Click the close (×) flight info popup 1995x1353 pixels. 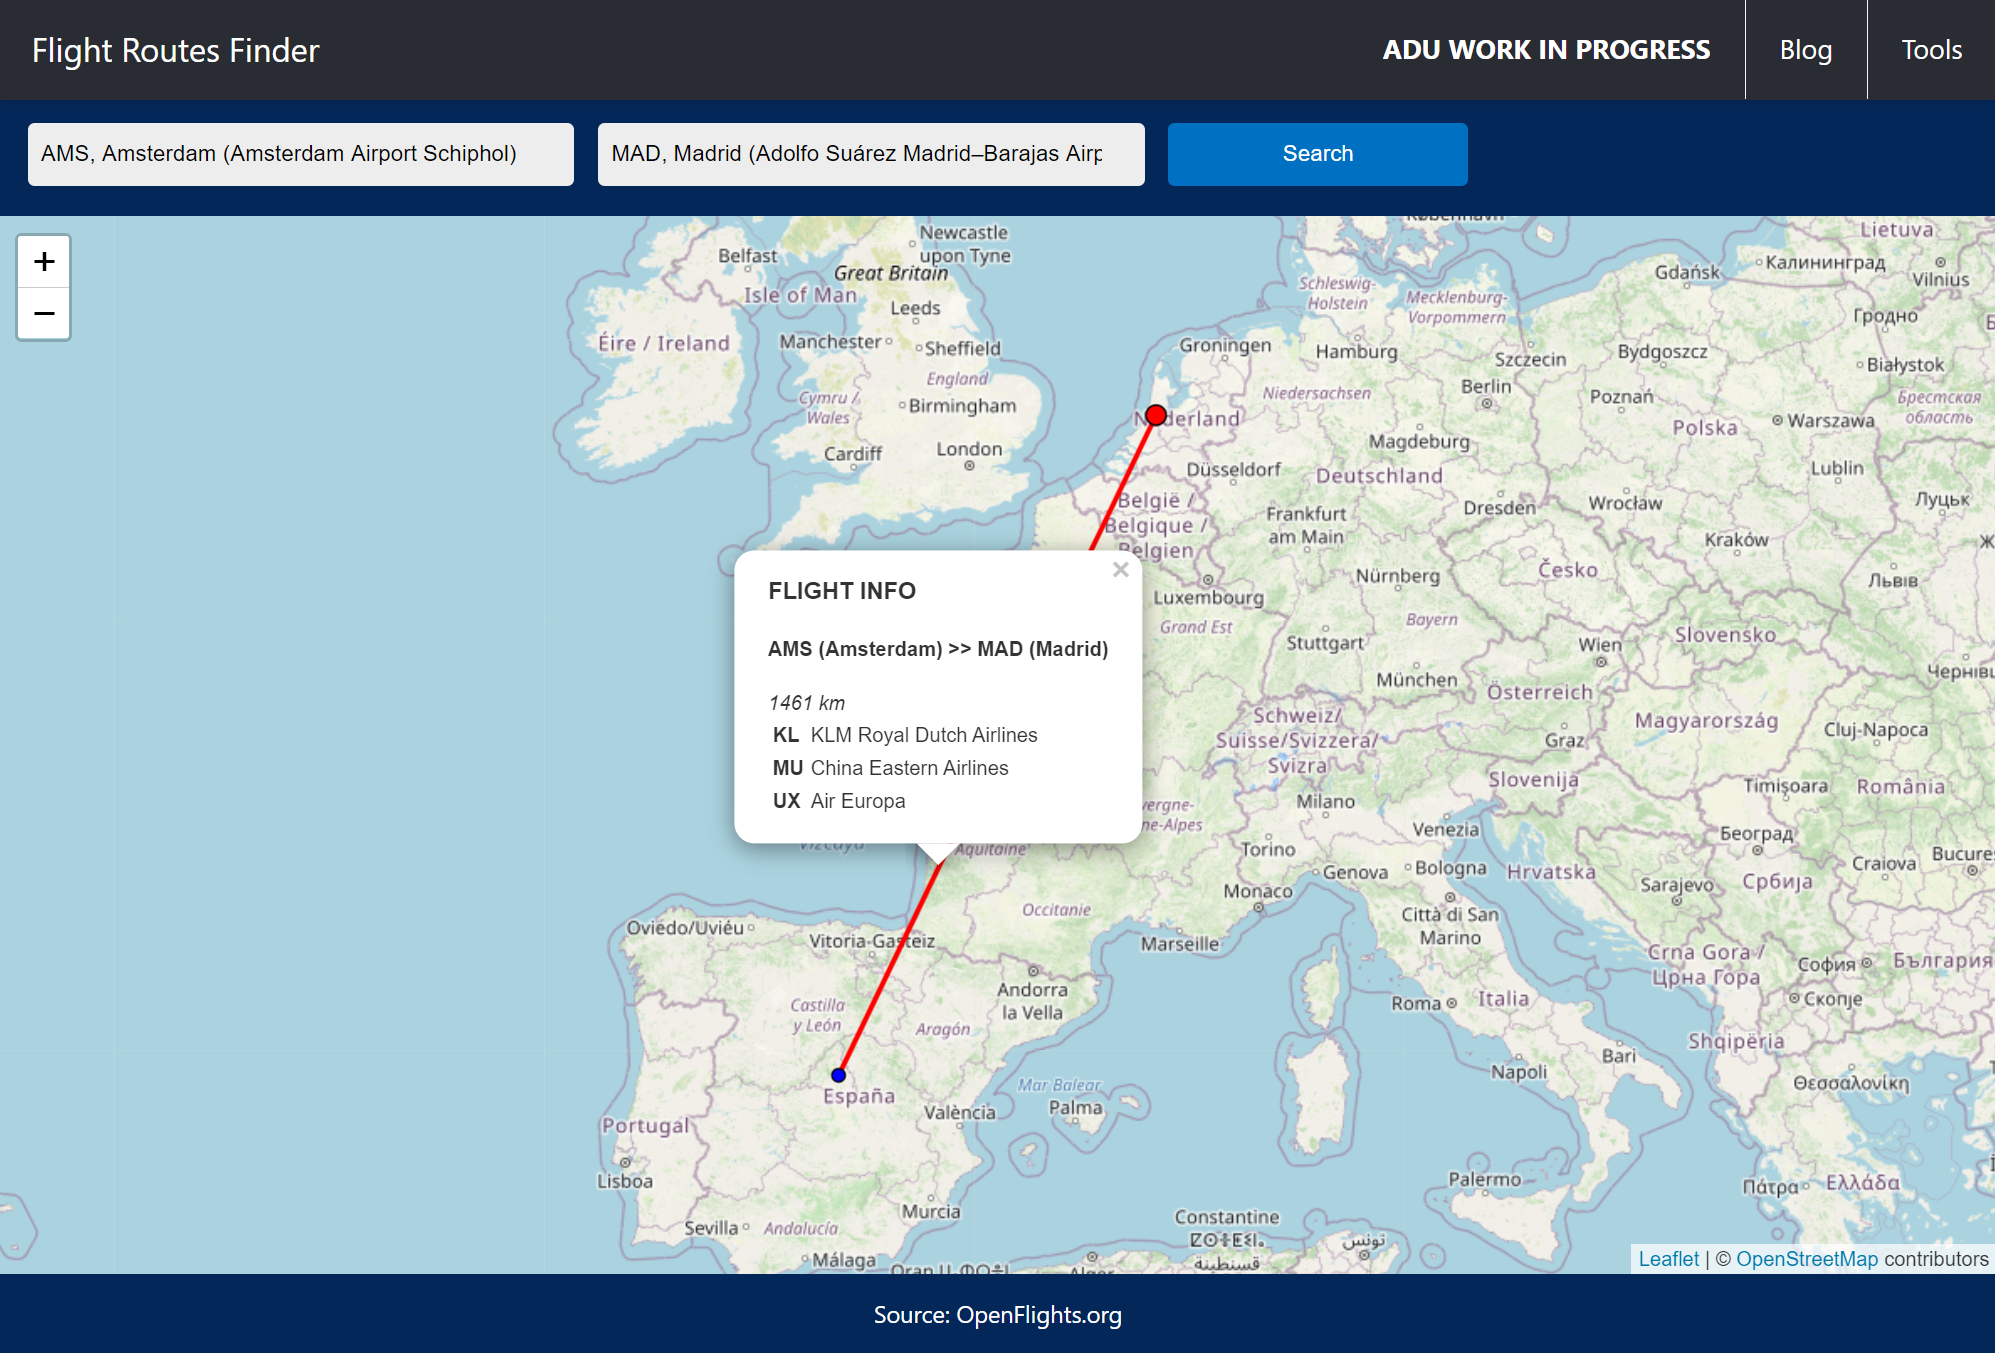point(1121,571)
